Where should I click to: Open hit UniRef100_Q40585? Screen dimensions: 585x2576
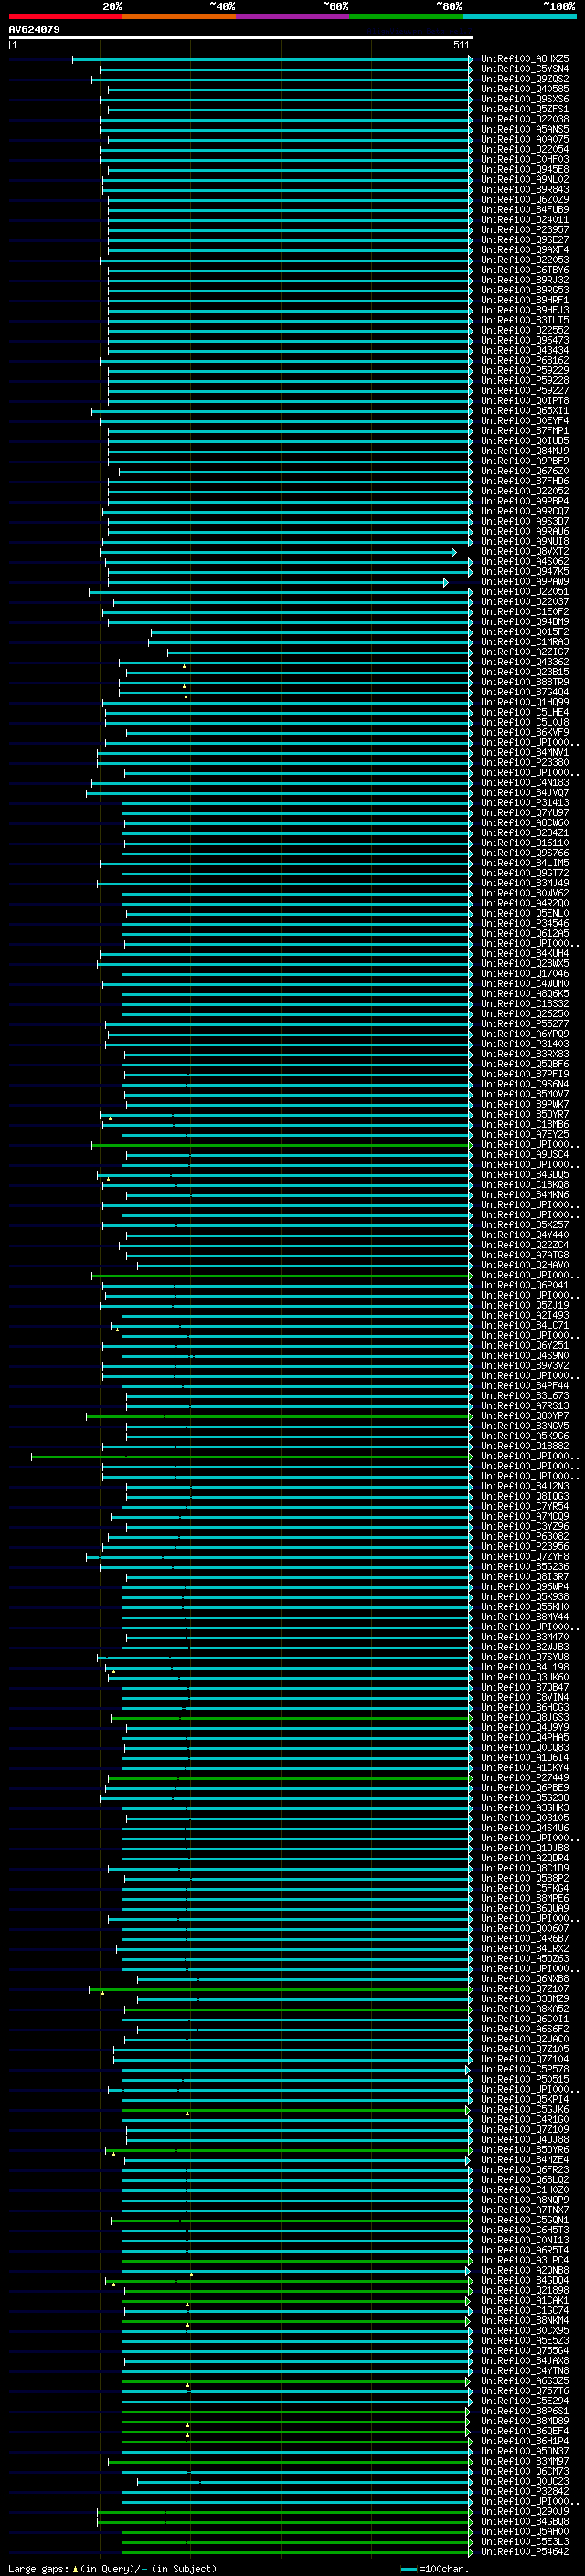[x=525, y=89]
